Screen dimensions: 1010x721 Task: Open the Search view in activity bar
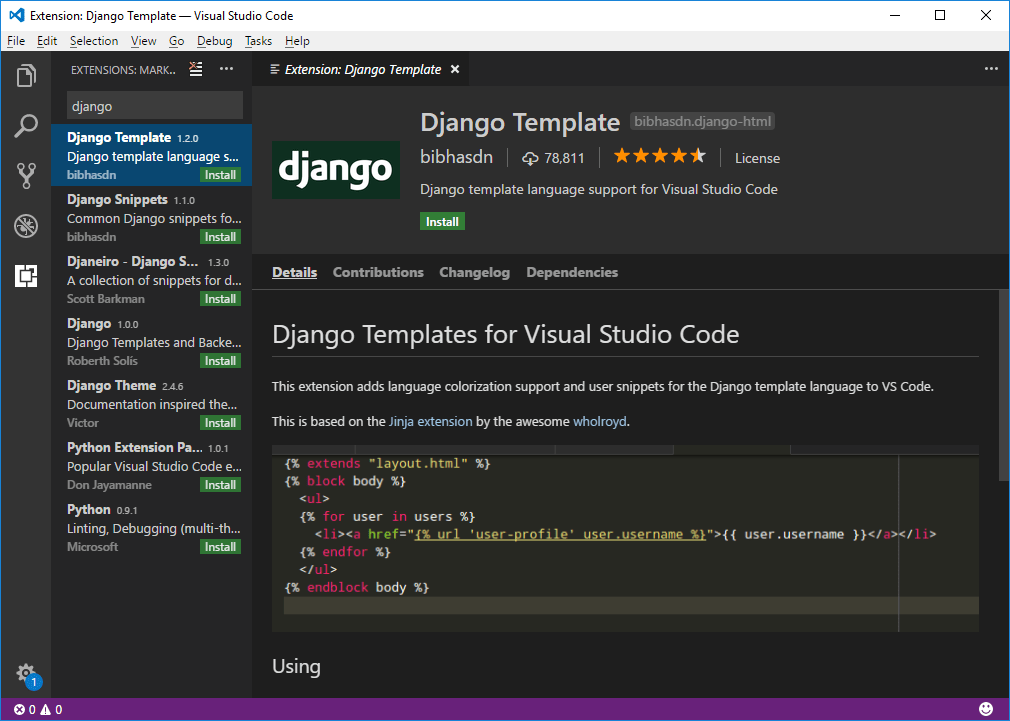[26, 126]
